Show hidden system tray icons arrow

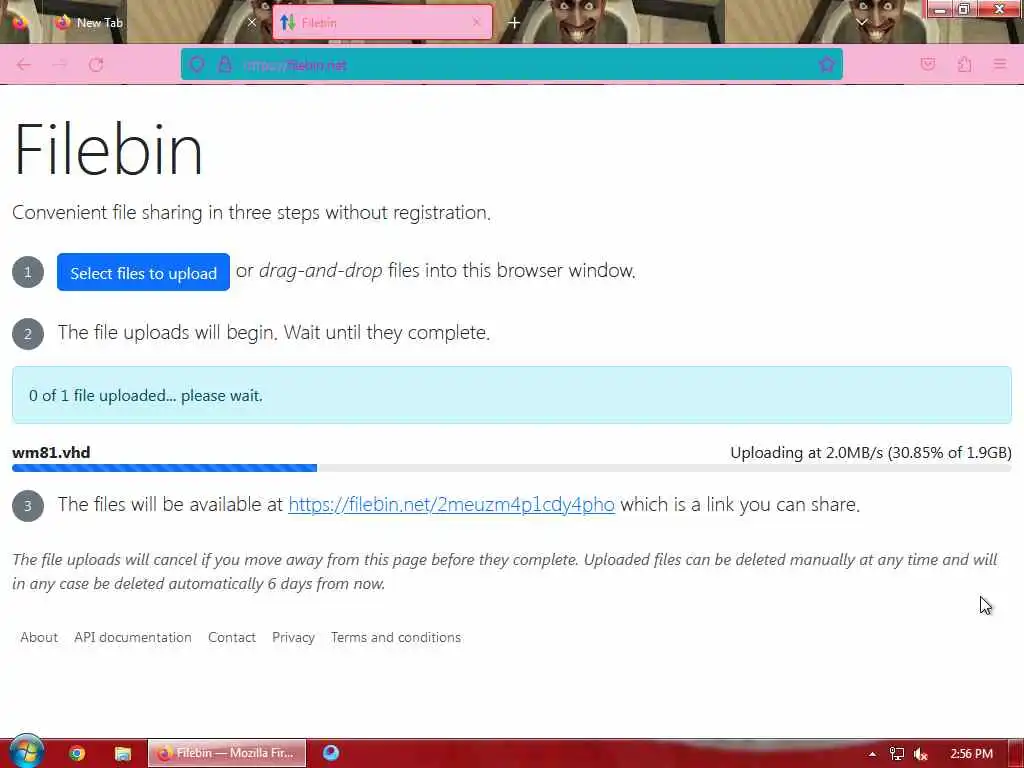[x=872, y=754]
